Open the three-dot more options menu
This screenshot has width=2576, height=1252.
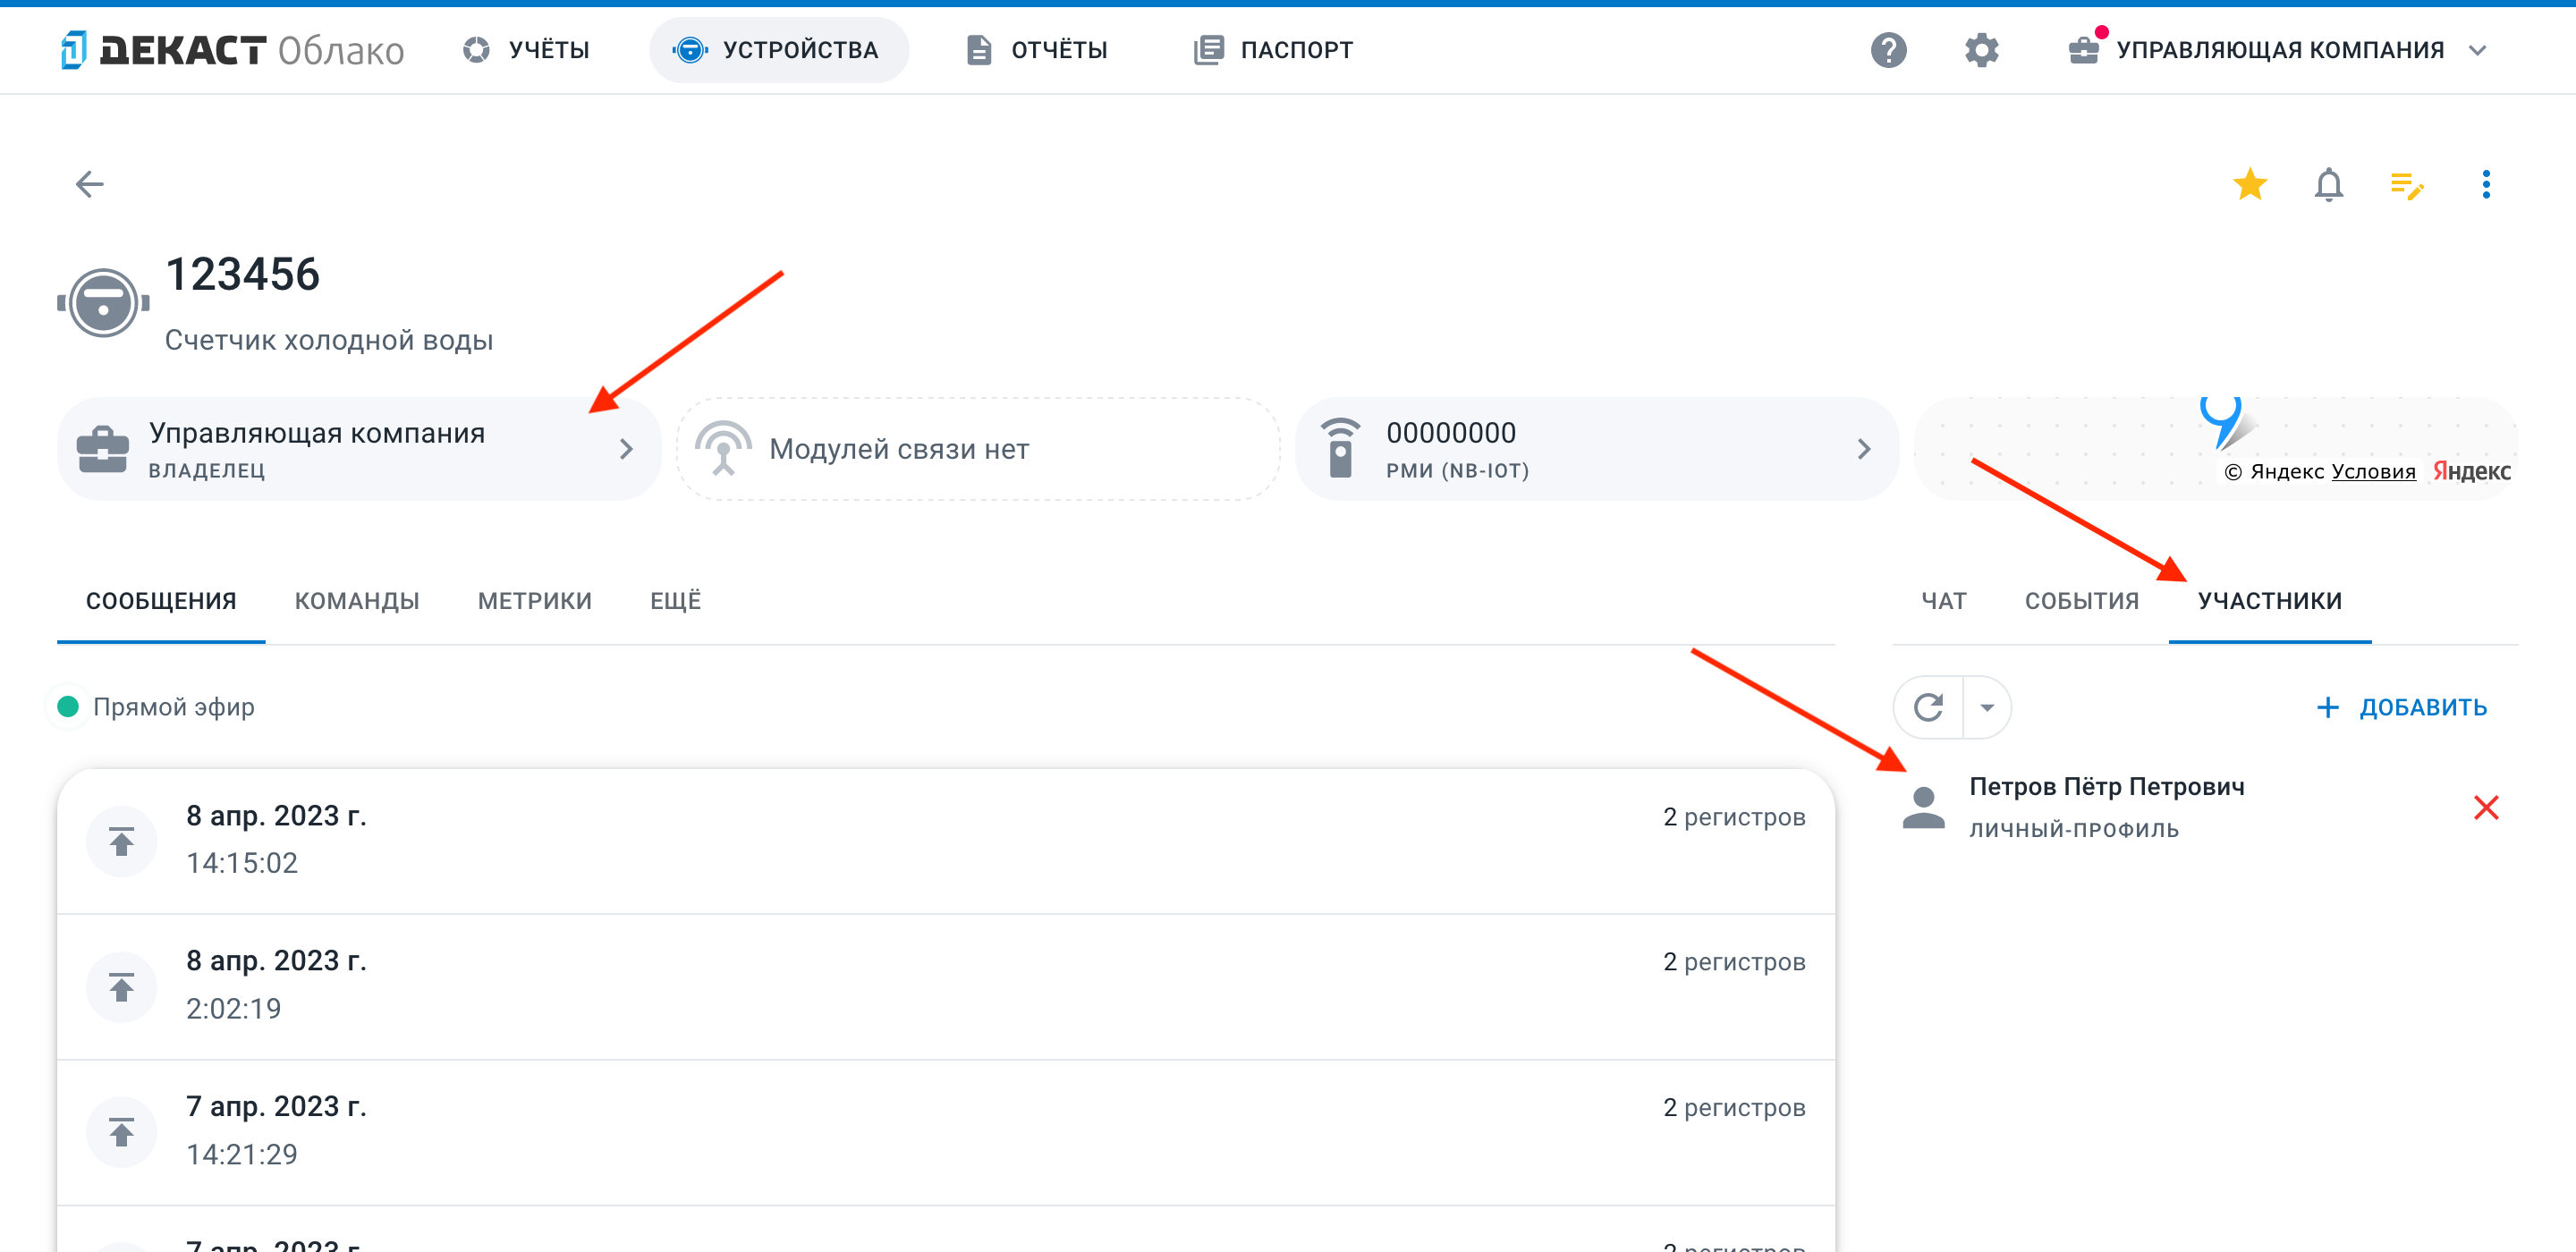2486,184
